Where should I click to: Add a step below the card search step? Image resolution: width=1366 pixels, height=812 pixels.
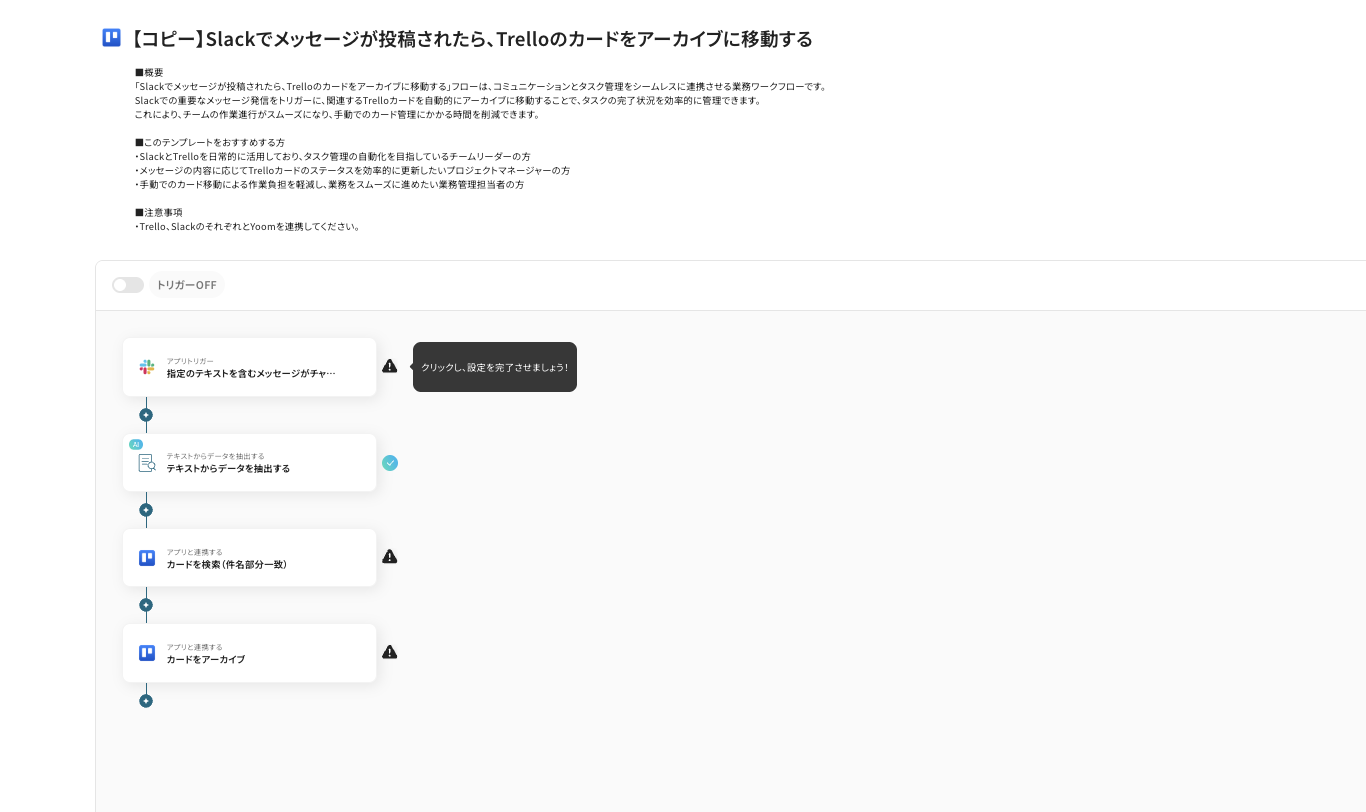point(146,605)
